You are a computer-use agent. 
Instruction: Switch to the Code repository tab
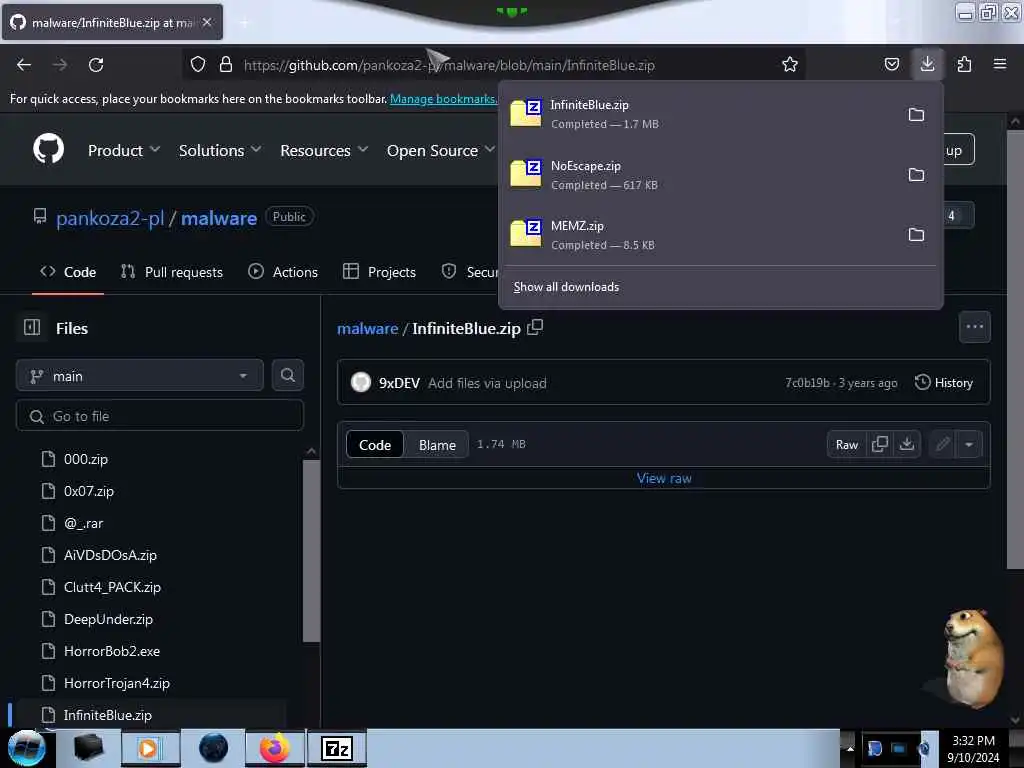pos(68,272)
